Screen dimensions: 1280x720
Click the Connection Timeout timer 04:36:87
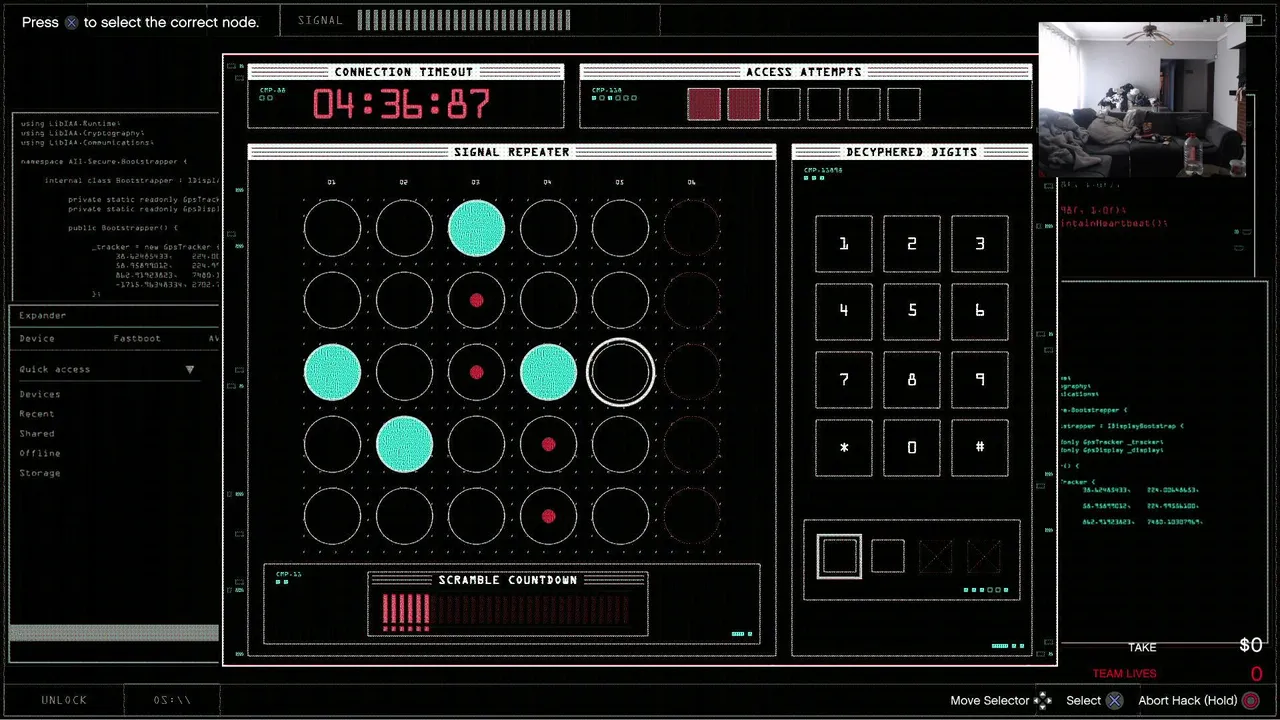point(401,104)
